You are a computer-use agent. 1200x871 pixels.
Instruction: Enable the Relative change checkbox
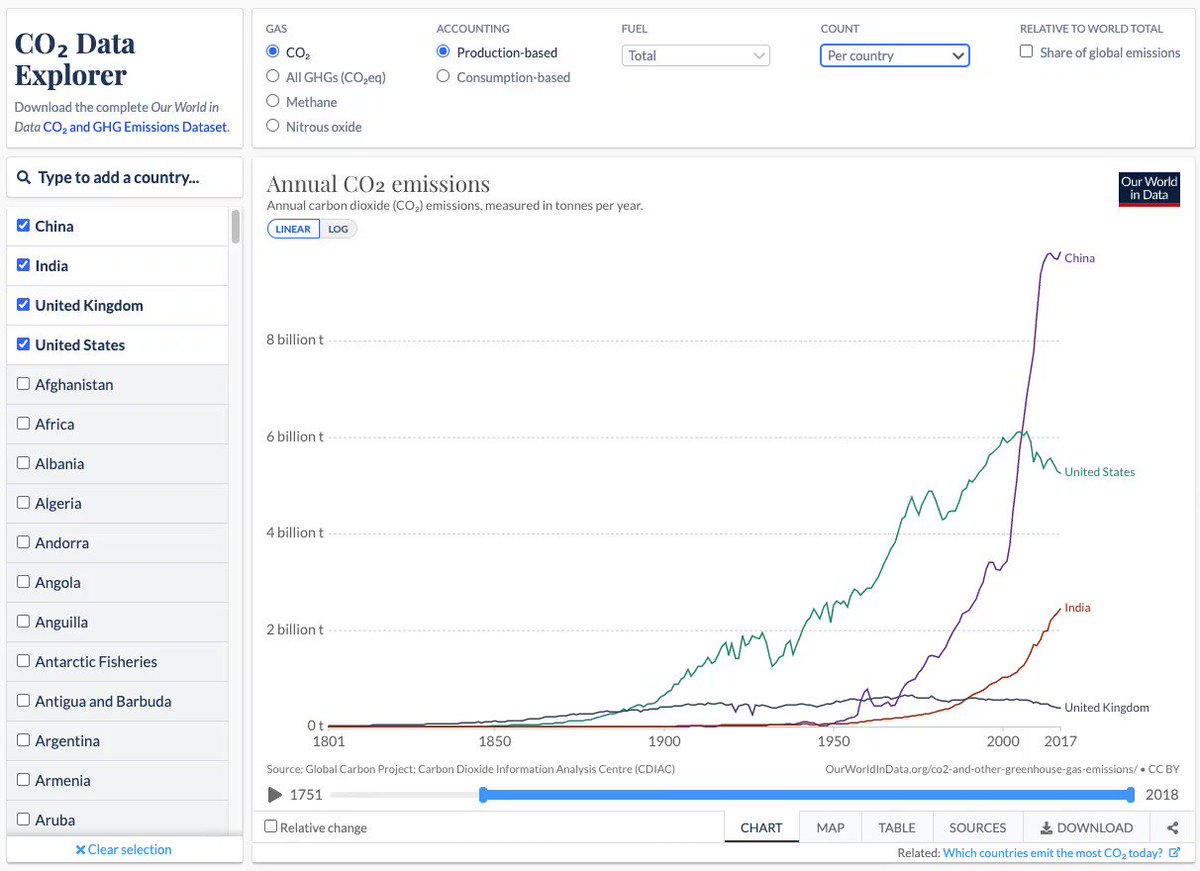(x=271, y=827)
